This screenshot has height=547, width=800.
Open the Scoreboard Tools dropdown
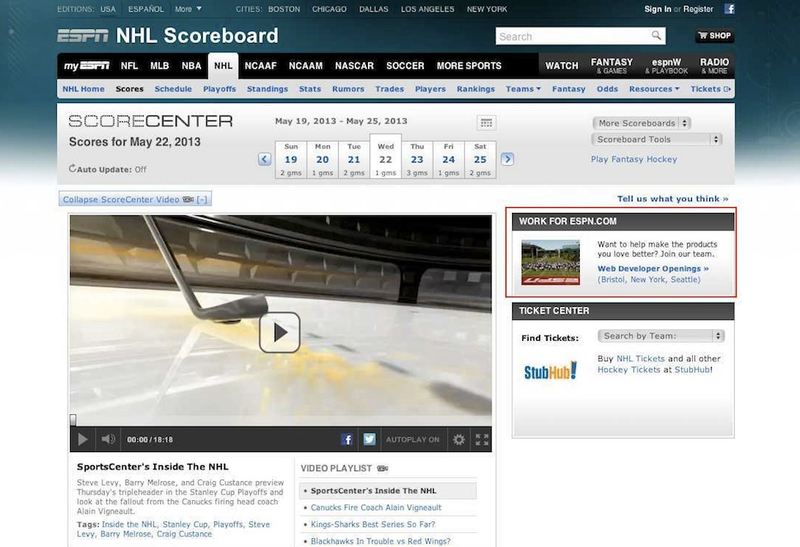[x=657, y=139]
